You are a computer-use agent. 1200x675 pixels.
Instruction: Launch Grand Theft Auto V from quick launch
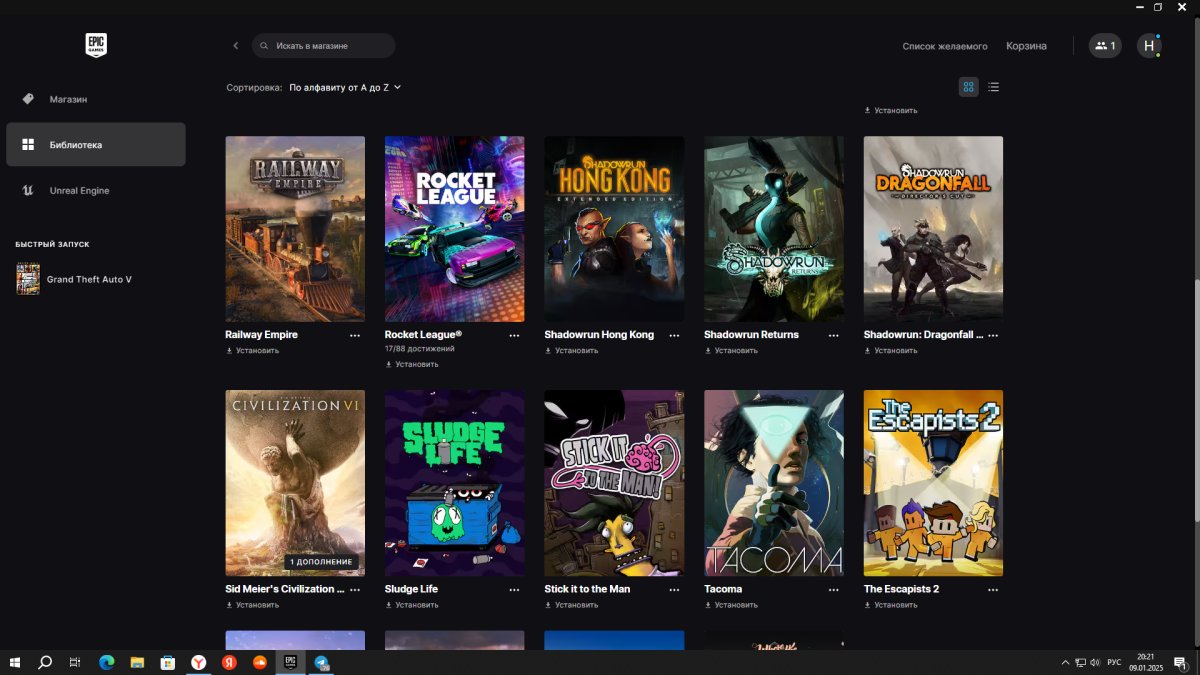[x=73, y=279]
